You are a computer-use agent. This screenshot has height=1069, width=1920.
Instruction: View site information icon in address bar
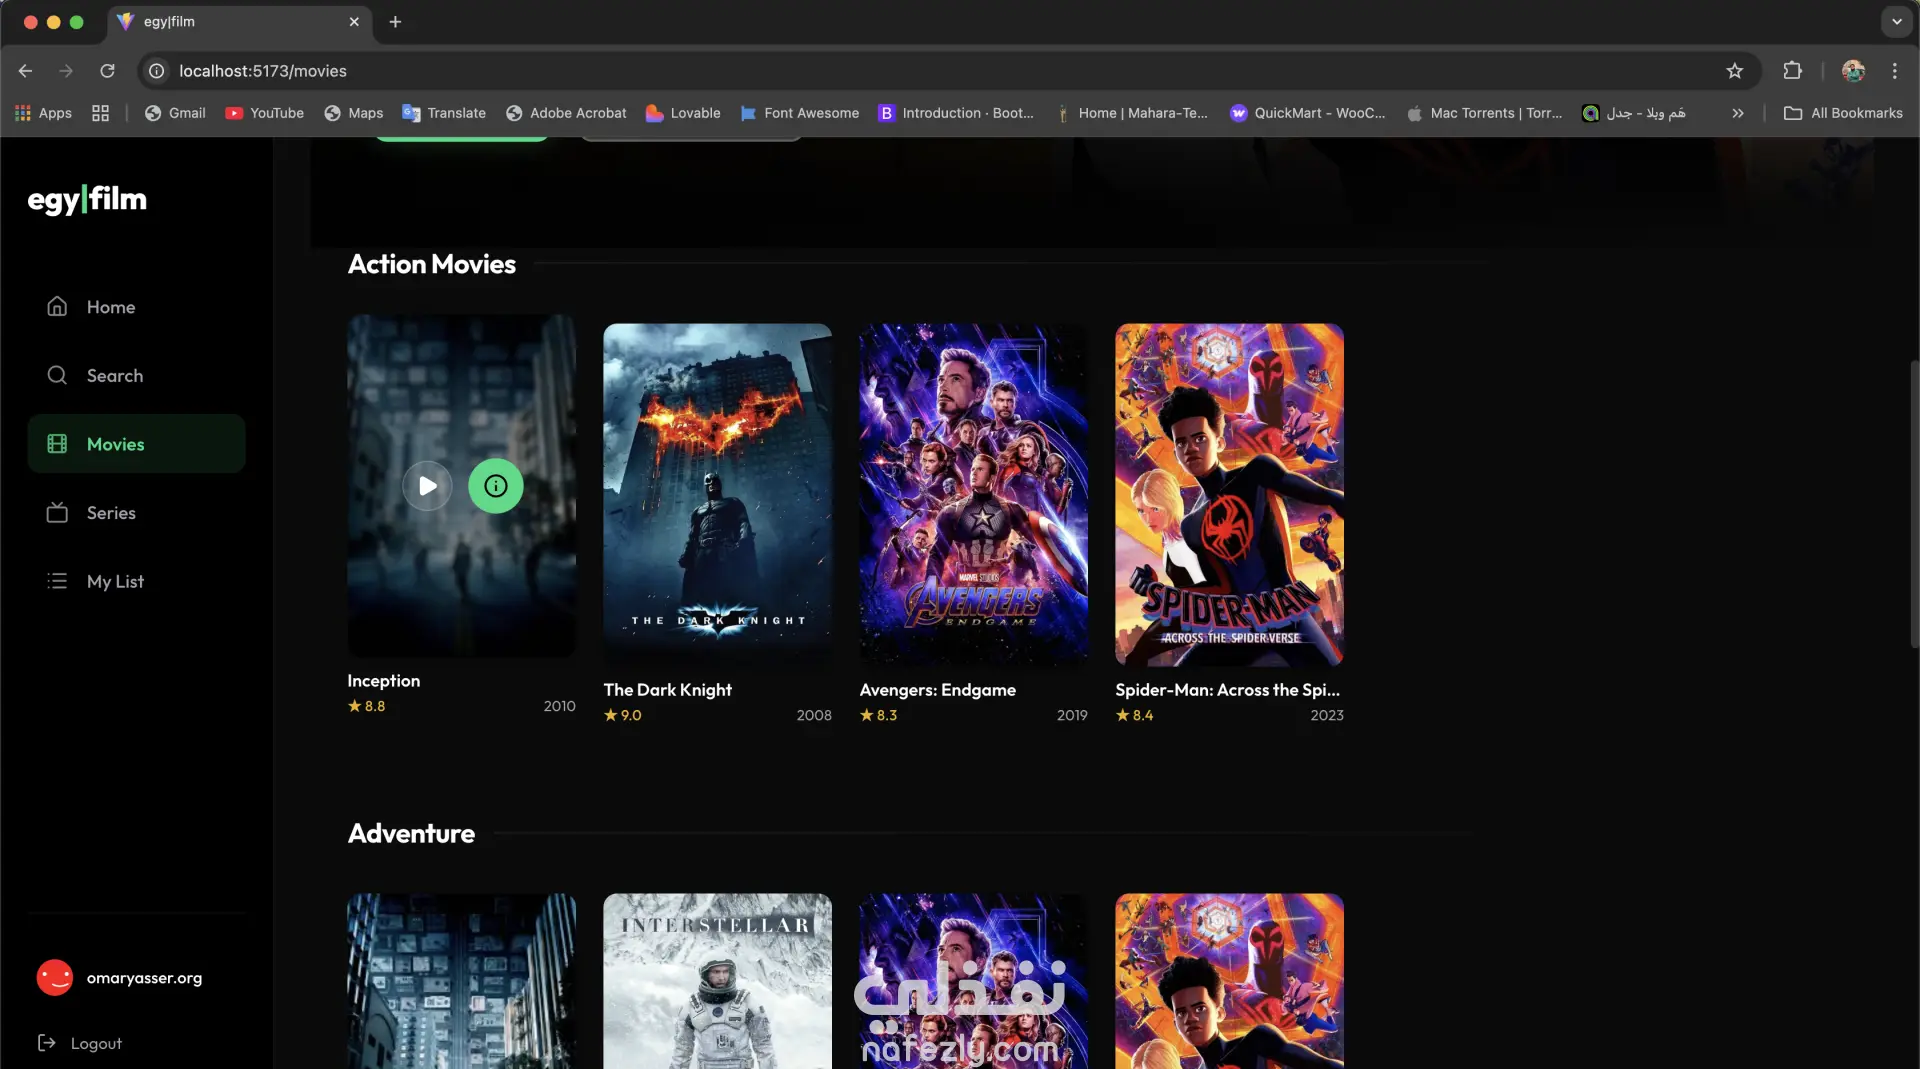pos(157,71)
